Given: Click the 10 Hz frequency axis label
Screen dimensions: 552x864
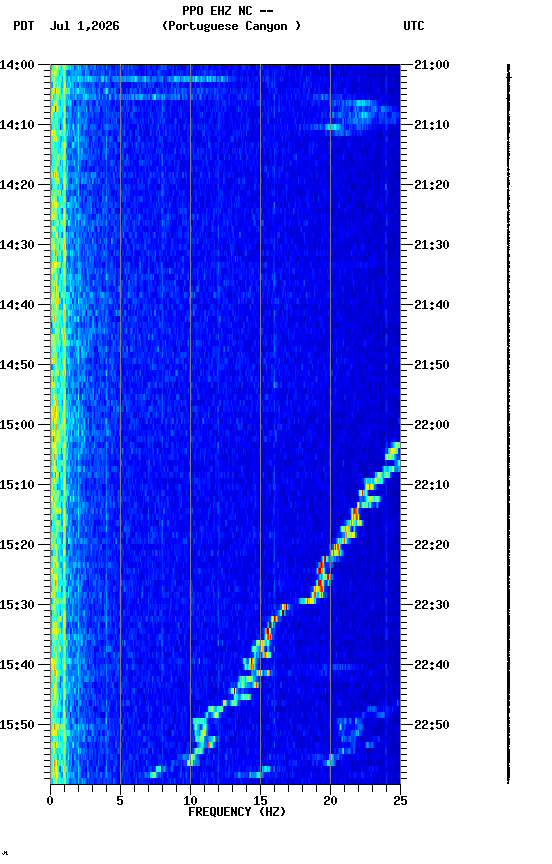Looking at the screenshot, I should [x=190, y=801].
